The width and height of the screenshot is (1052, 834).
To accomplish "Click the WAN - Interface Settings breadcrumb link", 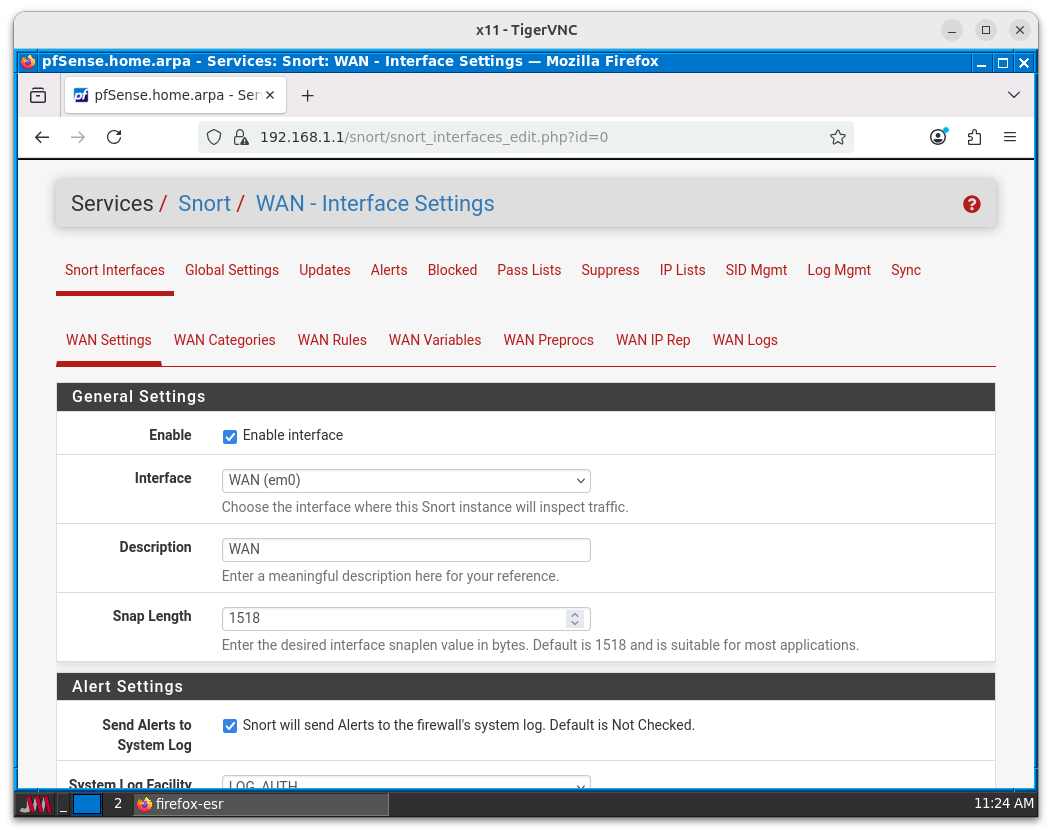I will point(375,204).
